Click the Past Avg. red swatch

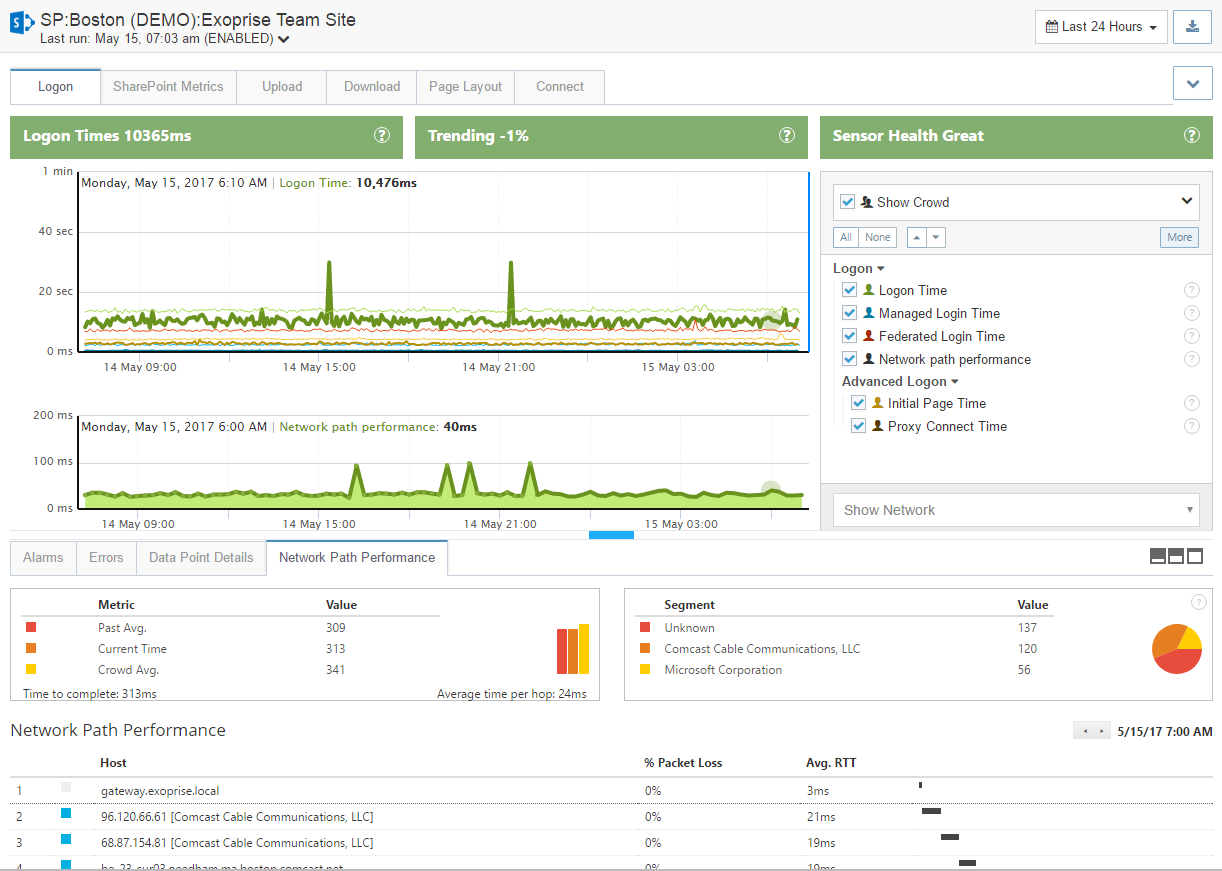click(x=31, y=627)
